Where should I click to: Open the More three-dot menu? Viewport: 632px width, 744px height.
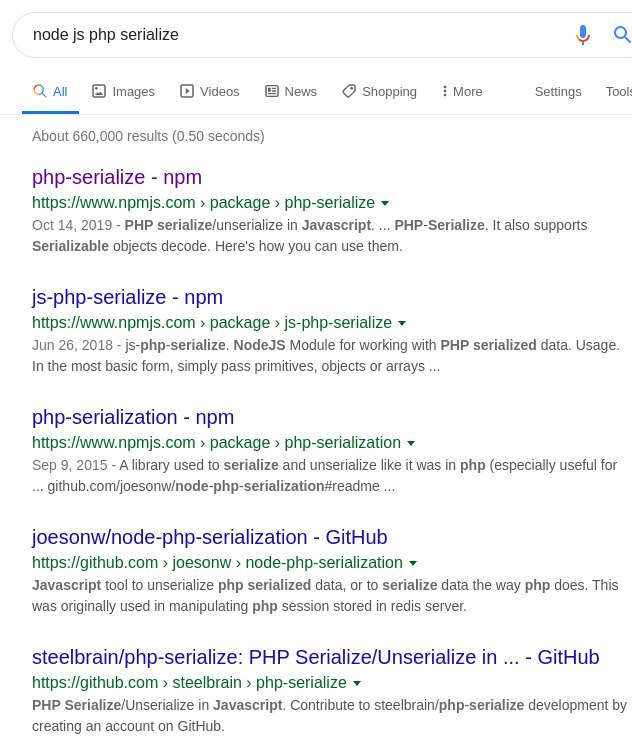point(461,92)
